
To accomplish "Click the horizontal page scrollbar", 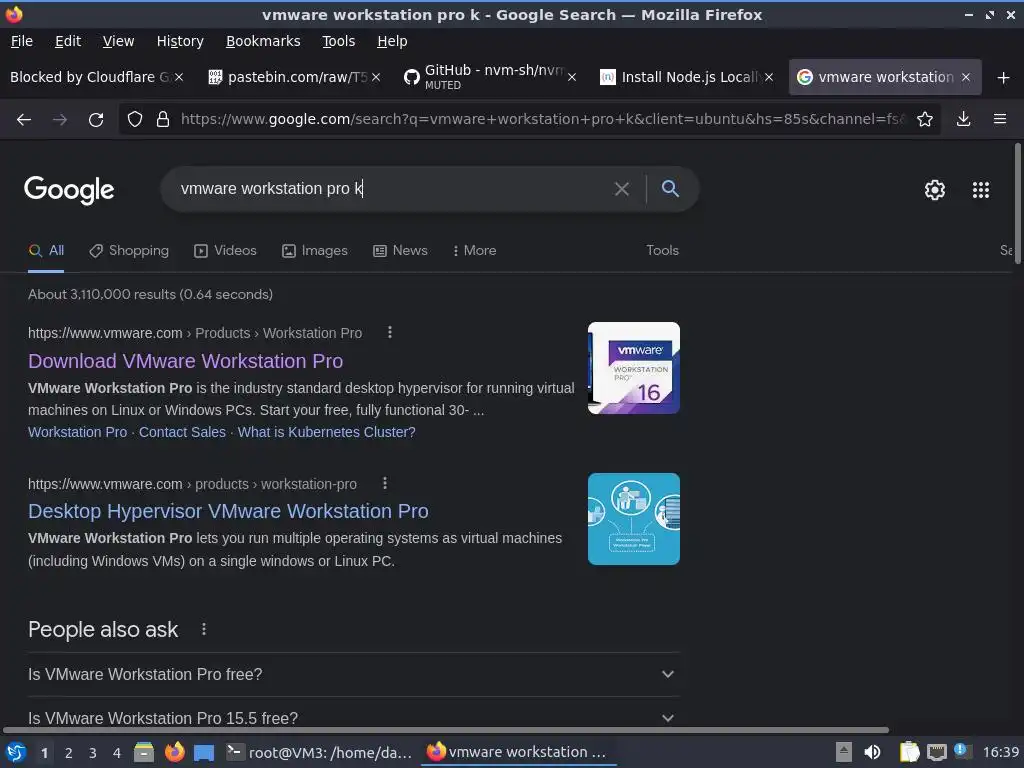I will (x=445, y=729).
